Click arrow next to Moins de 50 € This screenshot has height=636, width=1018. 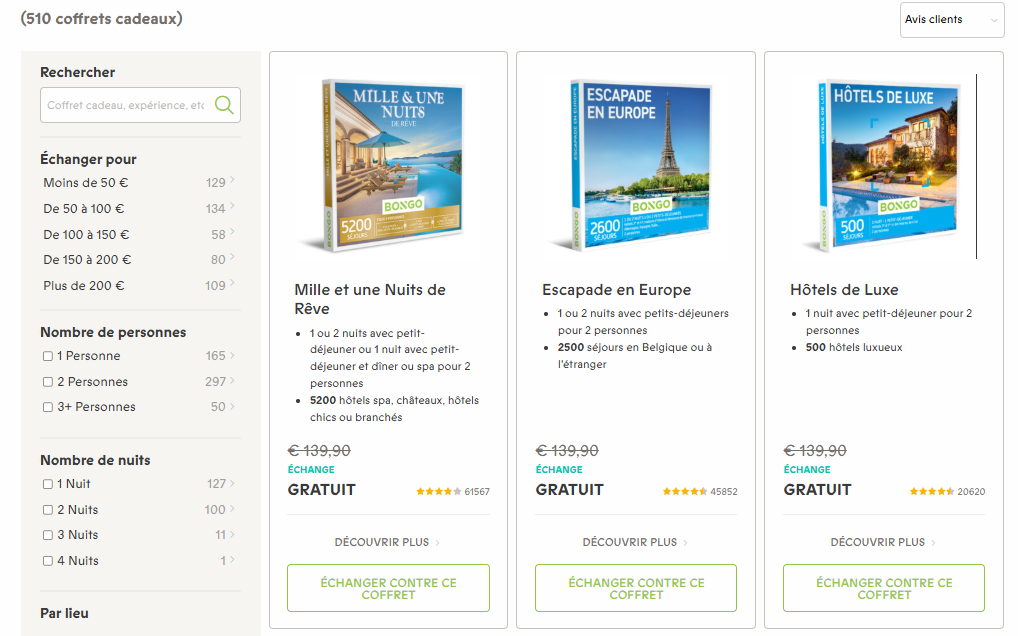click(x=232, y=182)
